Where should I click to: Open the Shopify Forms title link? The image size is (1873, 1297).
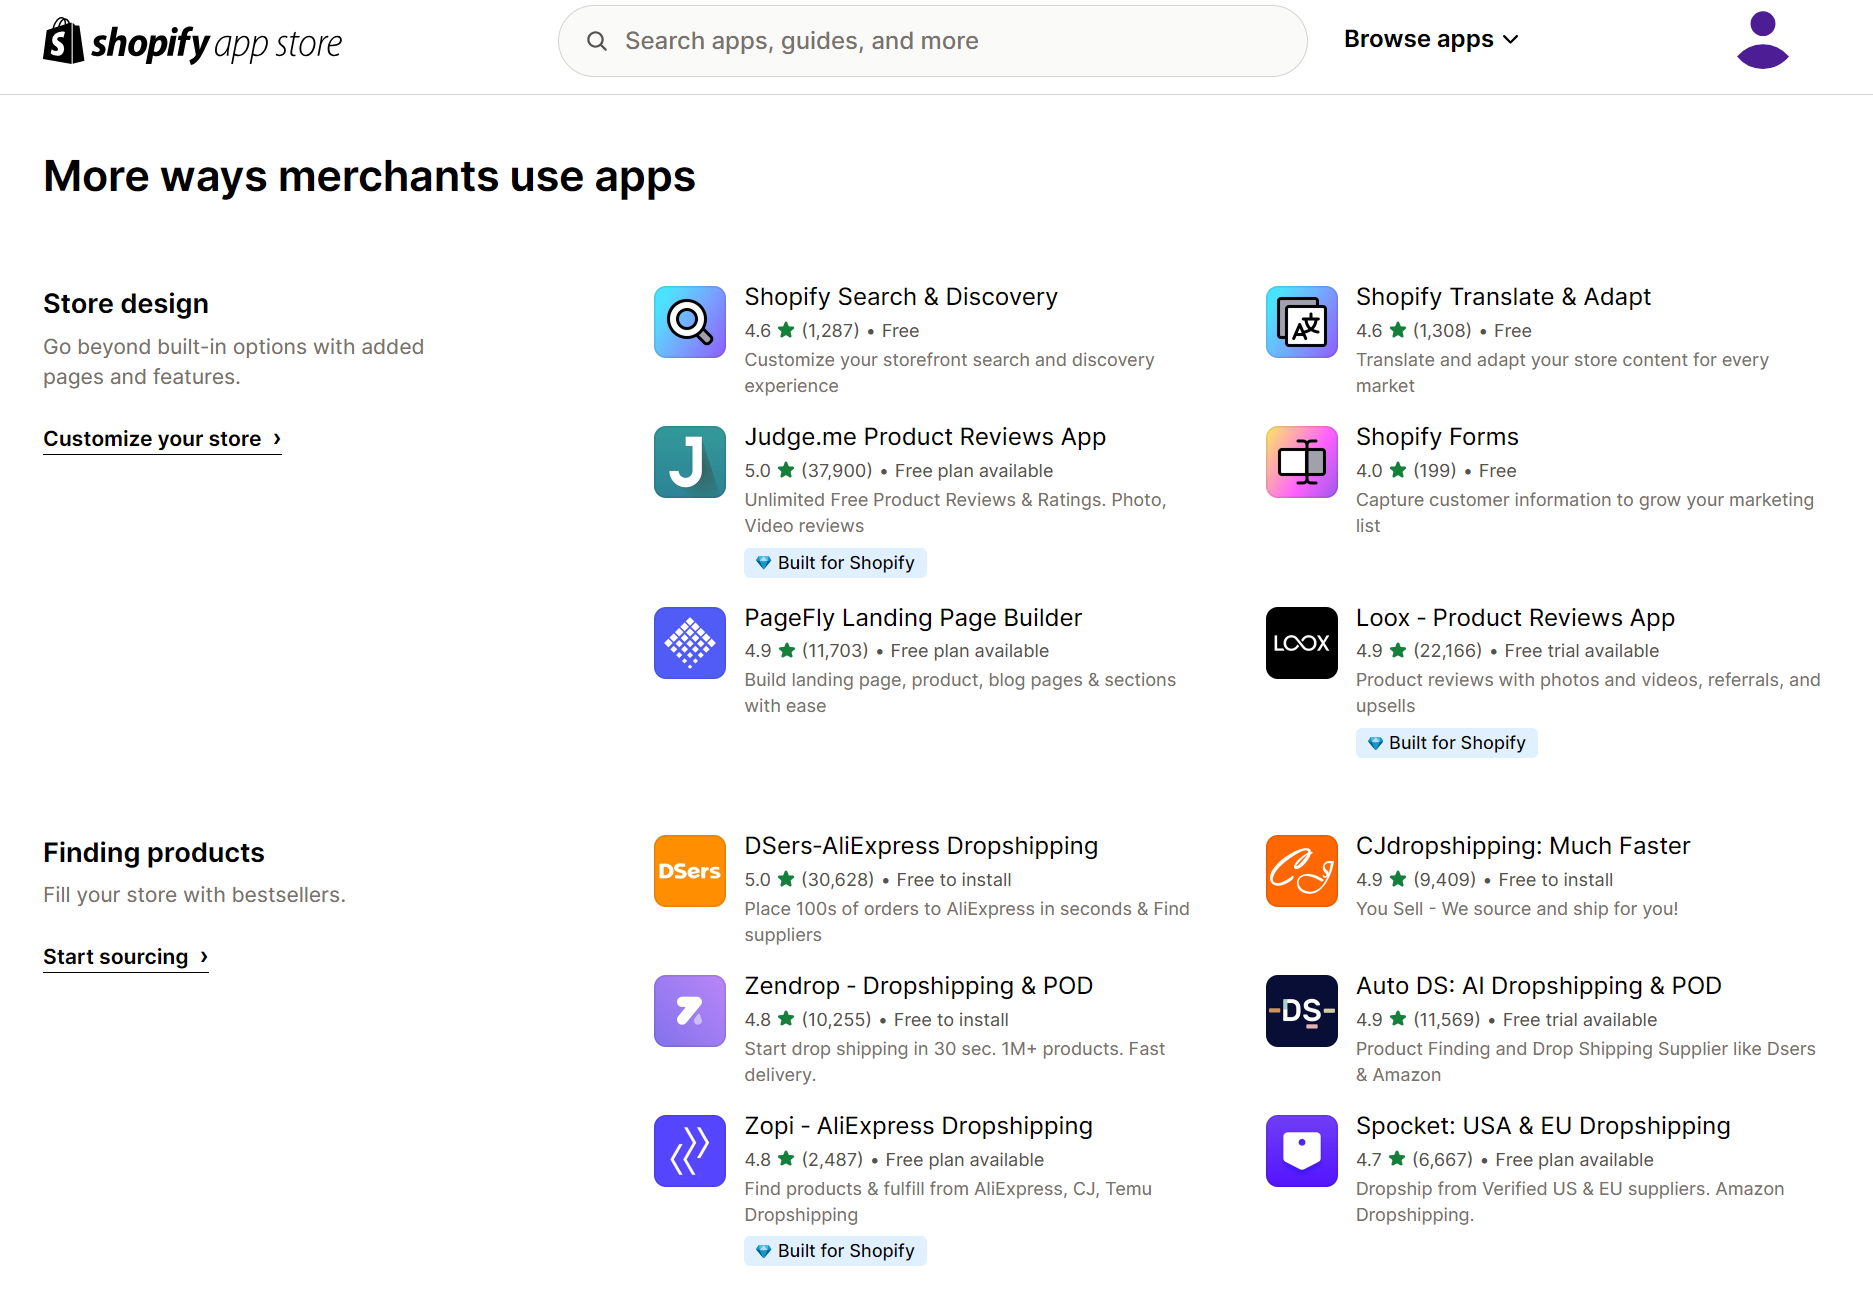click(1437, 437)
